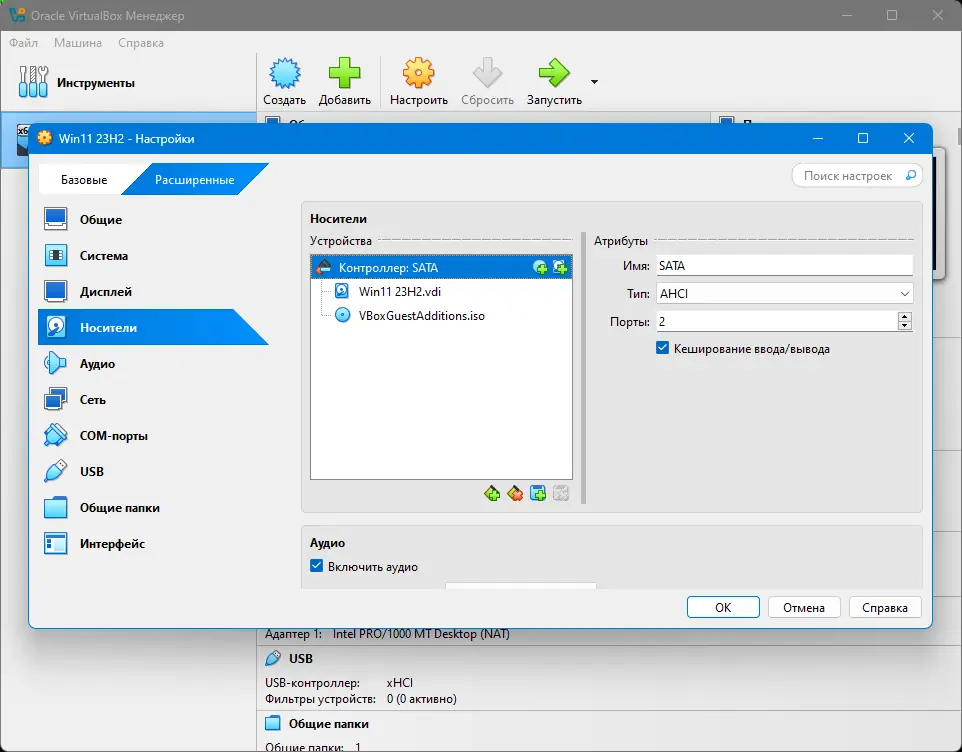Confirm settings with the OK button
The image size is (962, 752).
[723, 607]
